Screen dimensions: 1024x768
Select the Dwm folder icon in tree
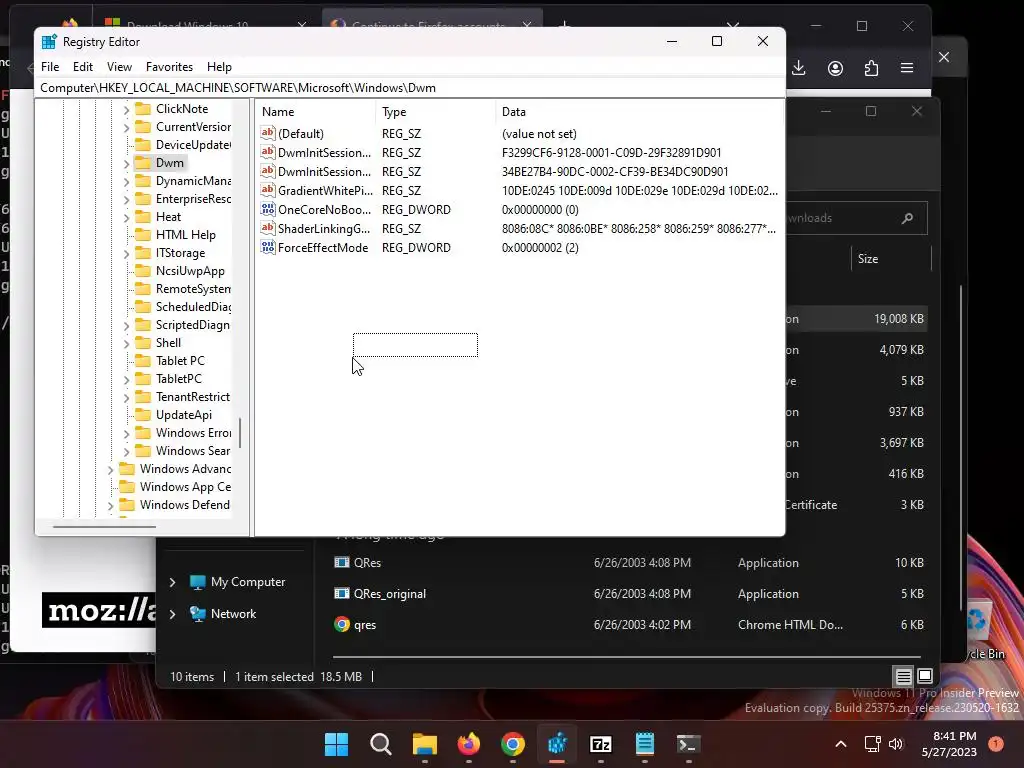click(x=142, y=163)
